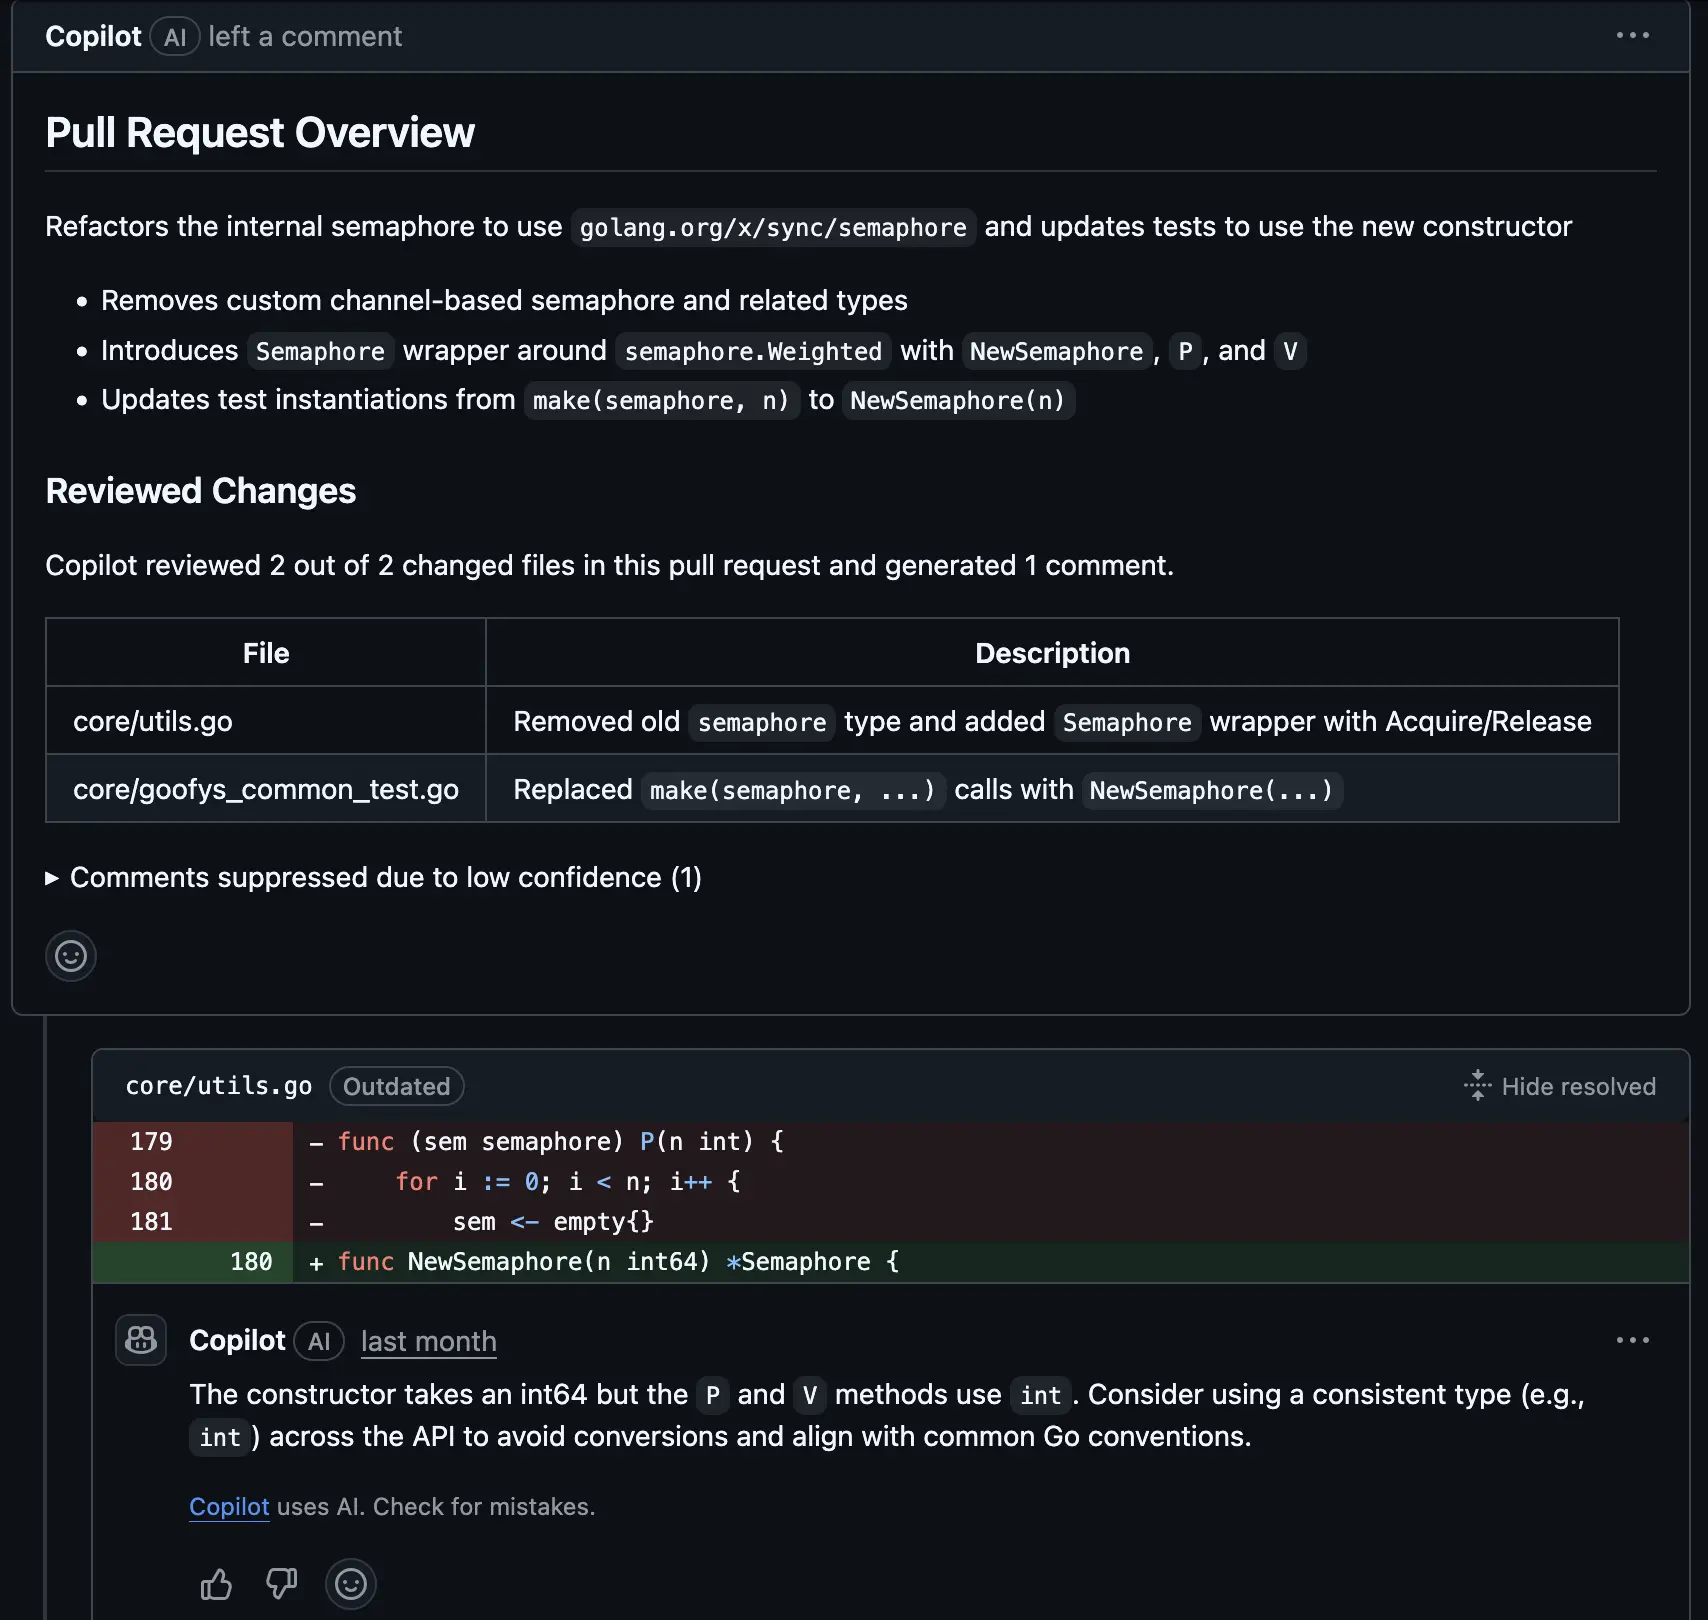This screenshot has width=1708, height=1620.
Task: Click the collapse icon beside Hide resolved
Action: 1477,1086
